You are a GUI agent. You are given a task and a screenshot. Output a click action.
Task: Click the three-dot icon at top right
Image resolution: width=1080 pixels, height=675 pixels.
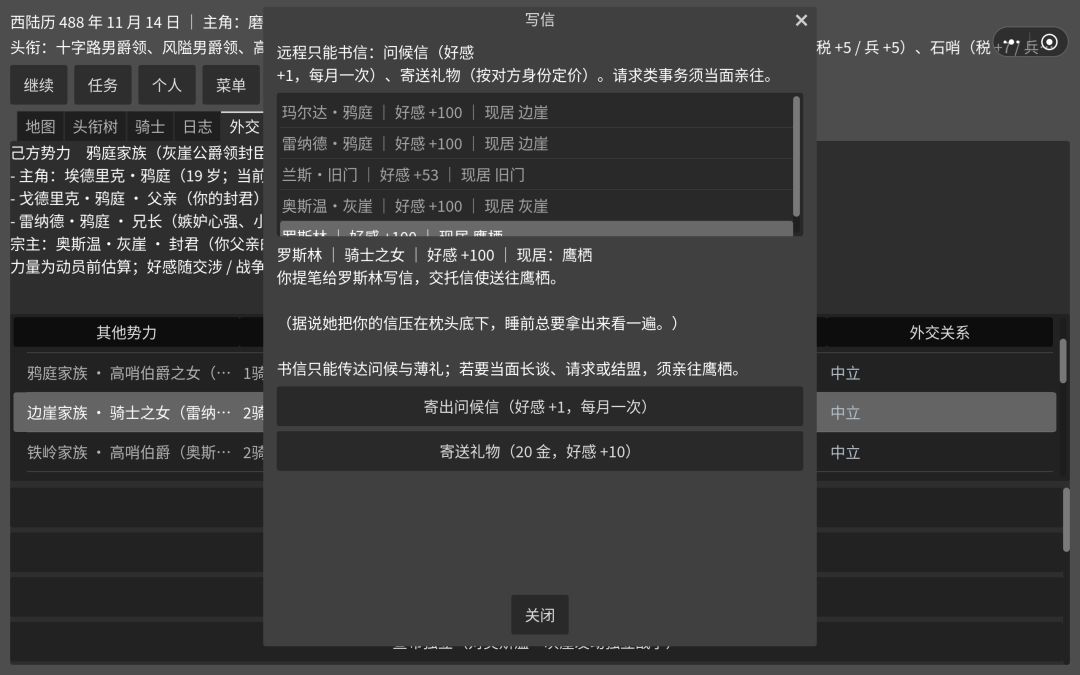coord(1010,43)
